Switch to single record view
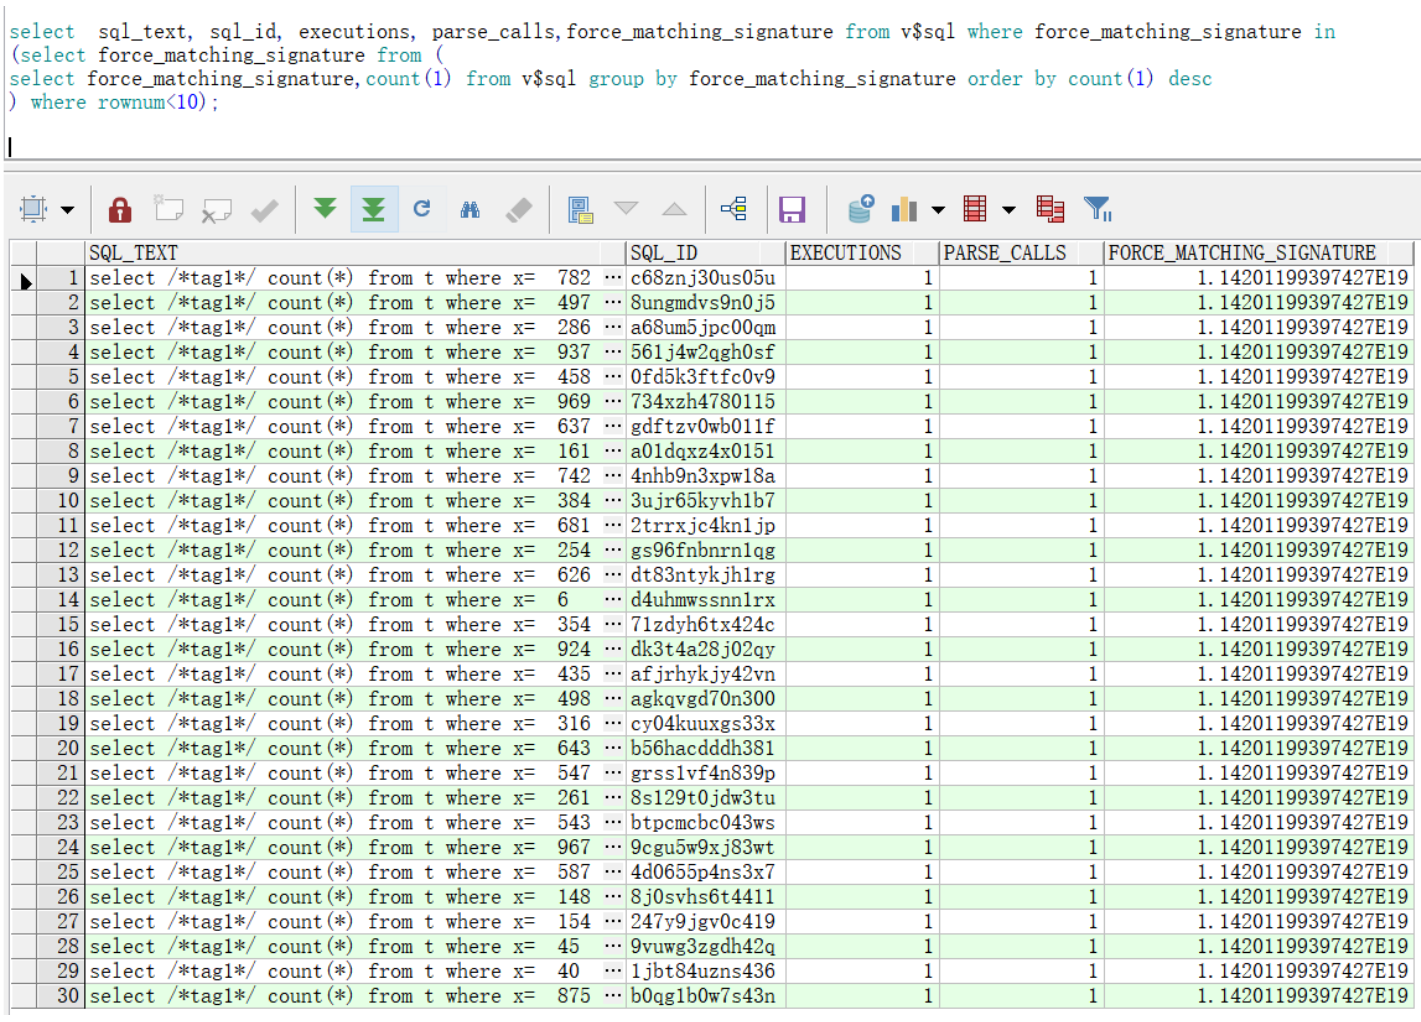Viewport: 1421px width, 1022px height. coord(580,209)
